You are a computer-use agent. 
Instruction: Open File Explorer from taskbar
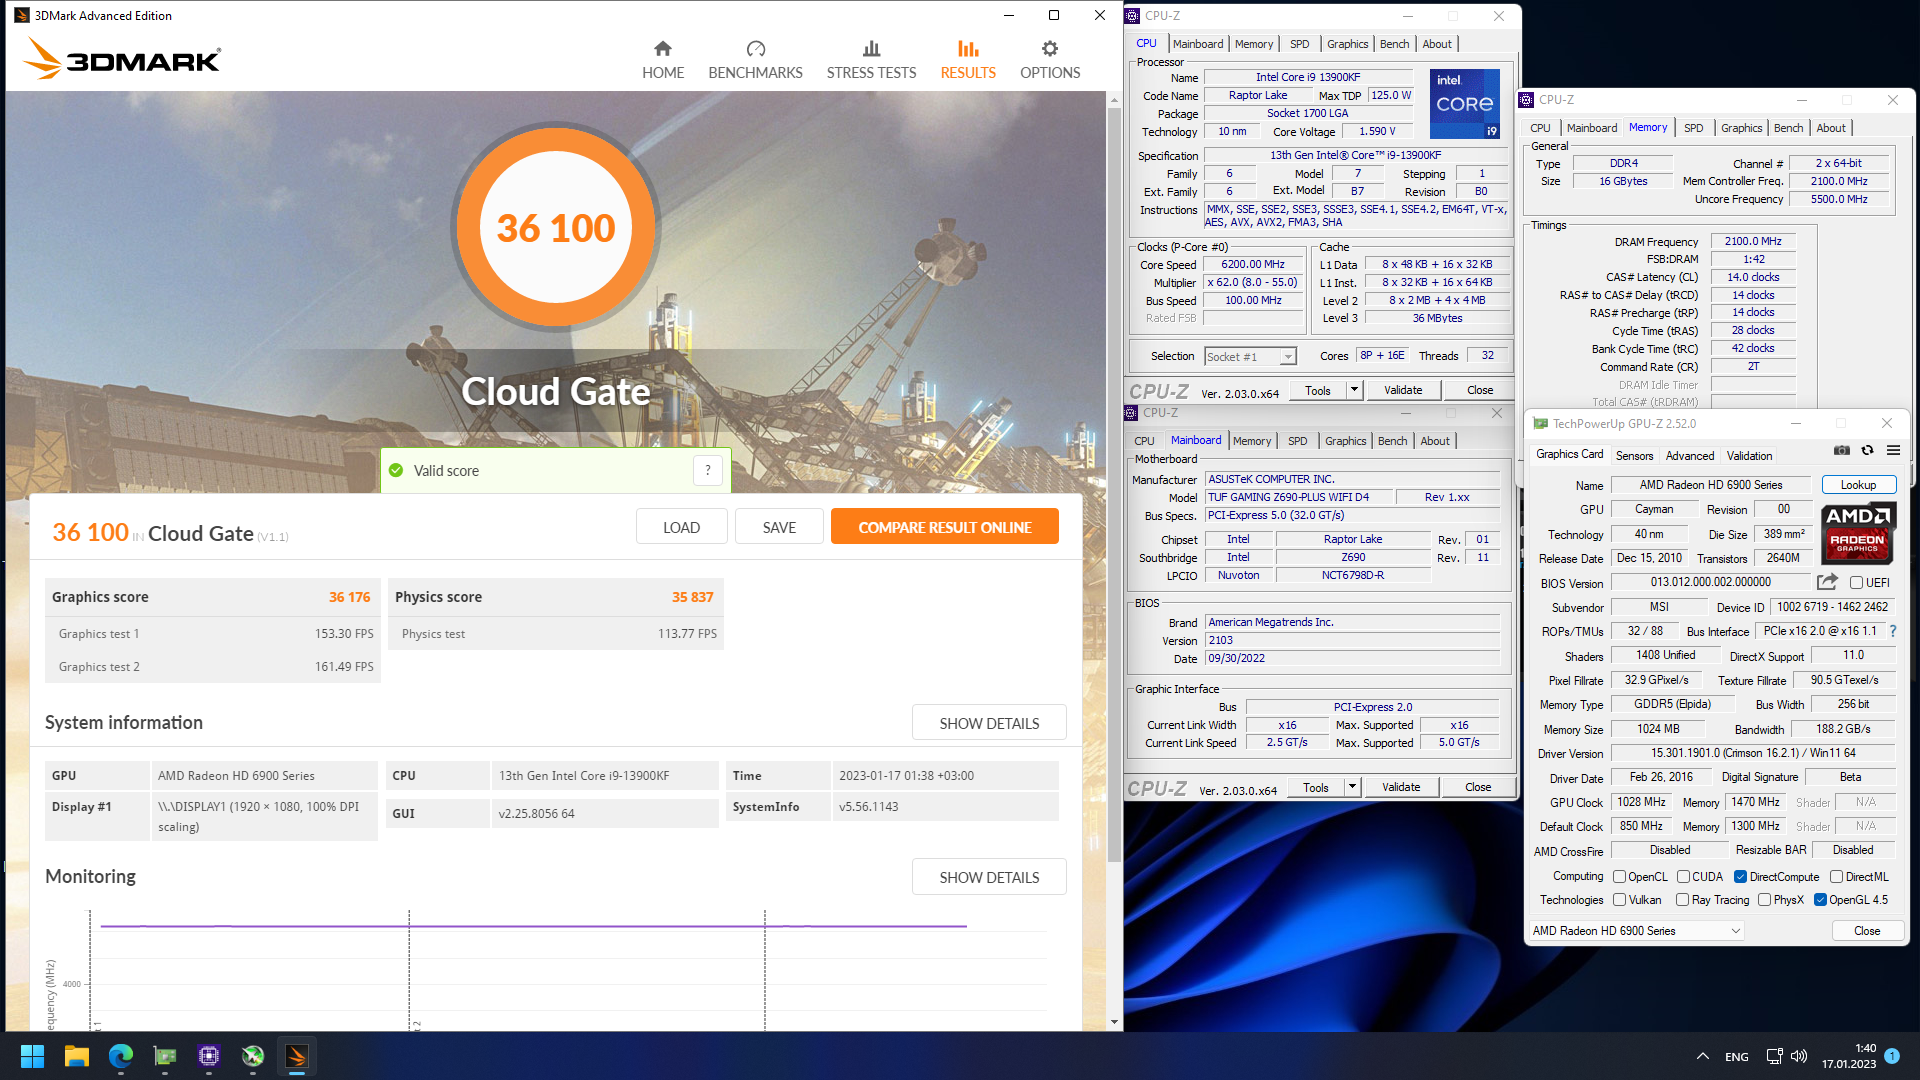(x=77, y=1056)
